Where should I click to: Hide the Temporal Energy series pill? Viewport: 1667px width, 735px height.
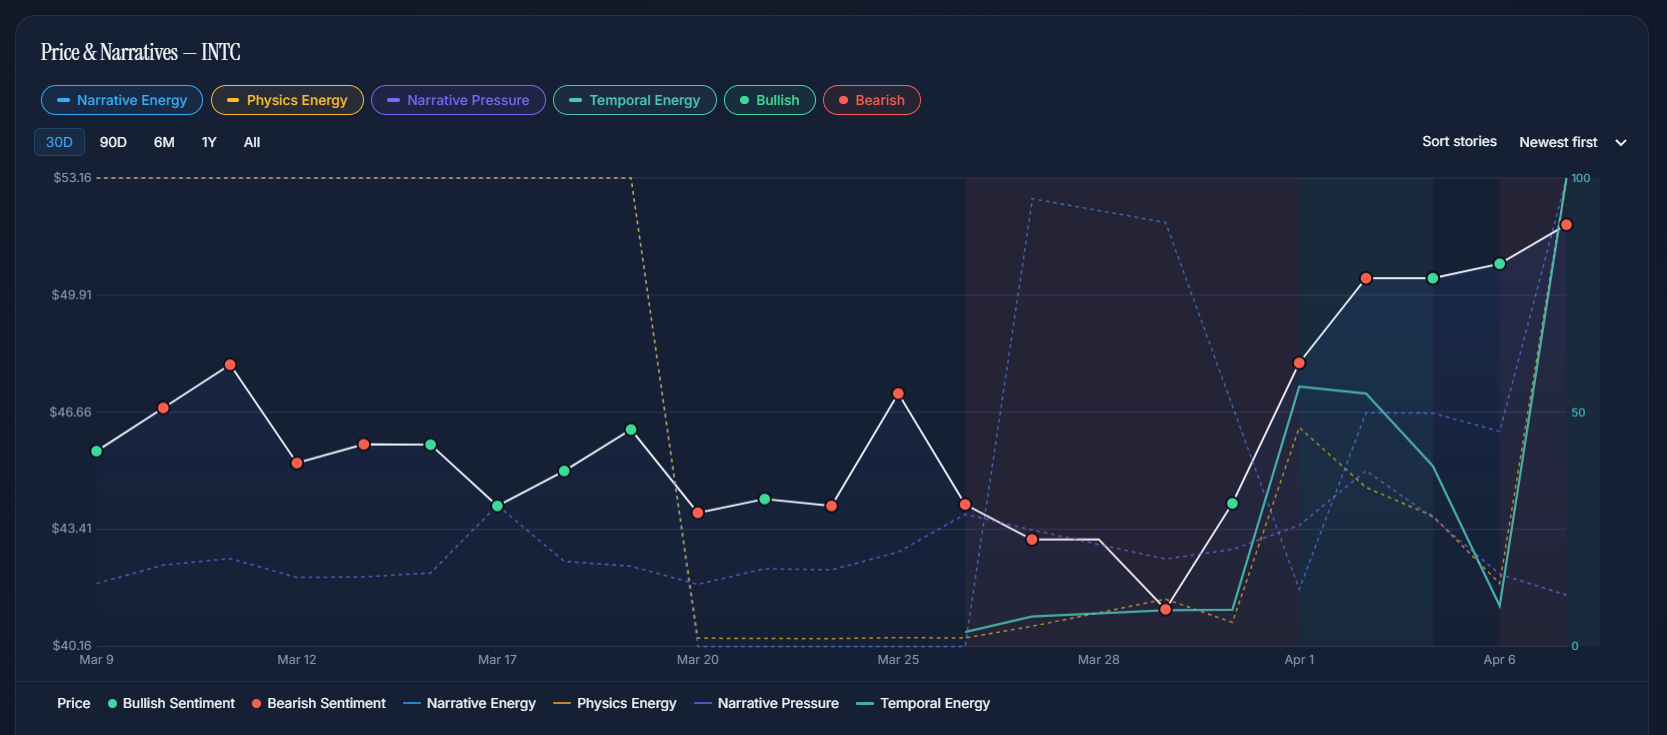tap(634, 100)
